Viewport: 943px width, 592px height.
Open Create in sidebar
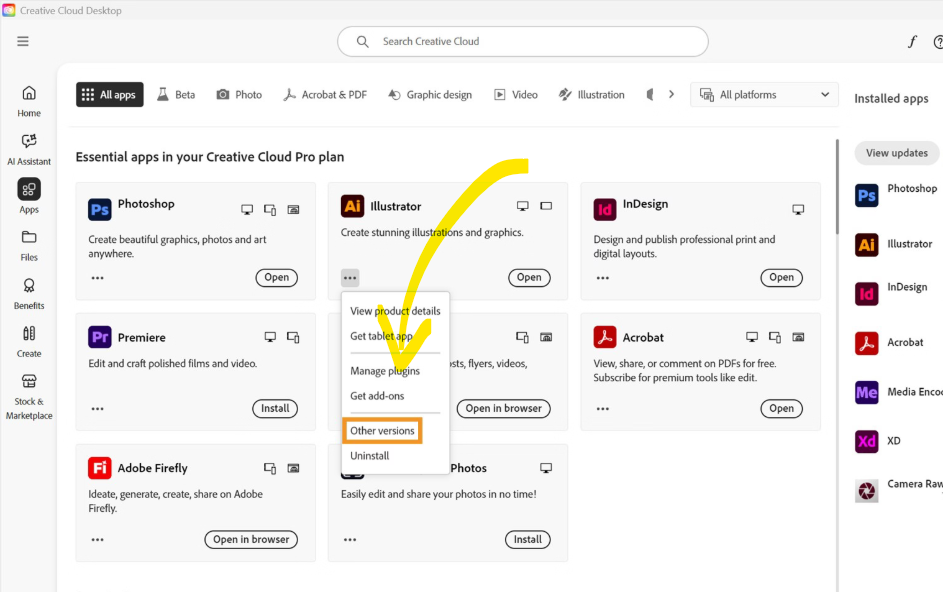pos(29,342)
